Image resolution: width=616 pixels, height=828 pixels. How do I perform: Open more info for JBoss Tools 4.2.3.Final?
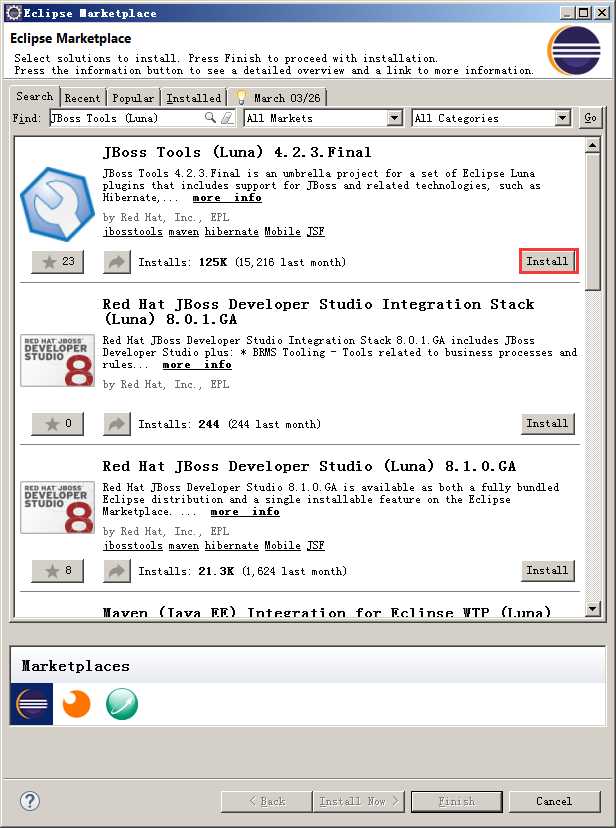point(227,197)
